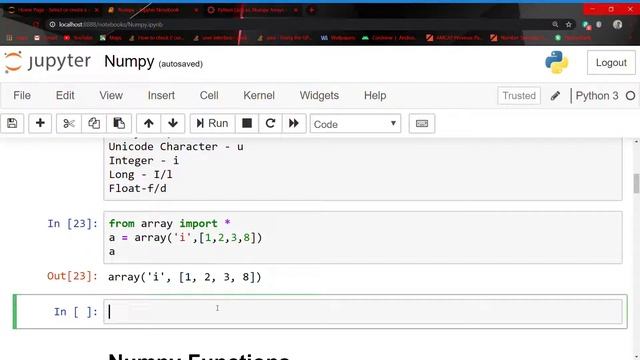Open the Maps bookmark

coord(111,38)
